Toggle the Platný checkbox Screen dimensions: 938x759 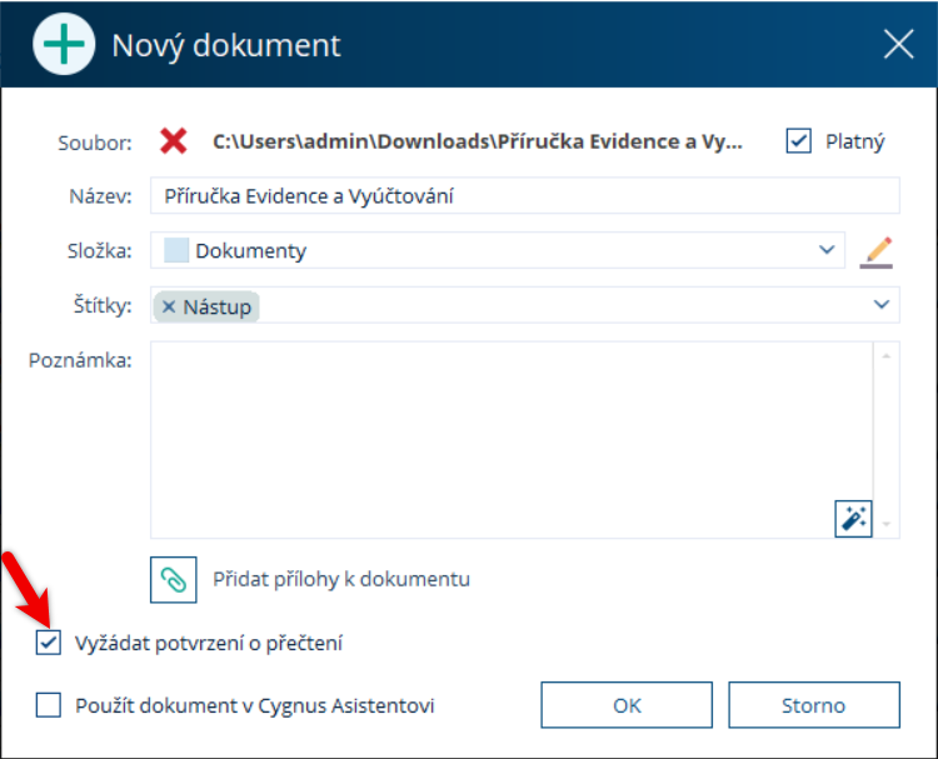tap(799, 141)
